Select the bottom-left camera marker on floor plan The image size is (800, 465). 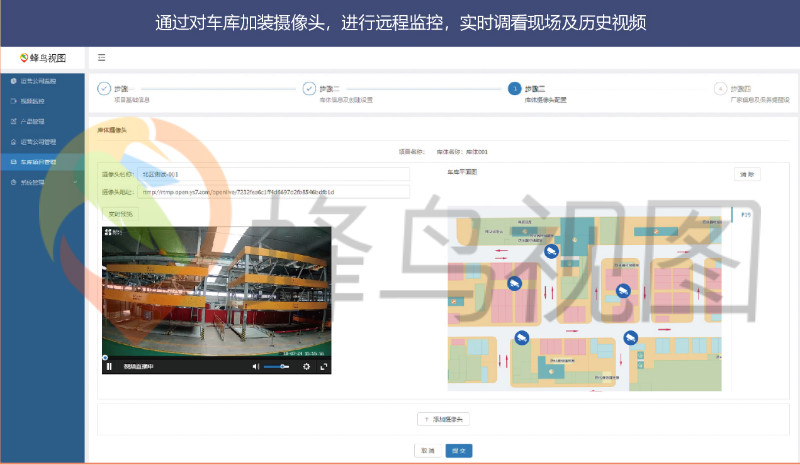tap(521, 338)
